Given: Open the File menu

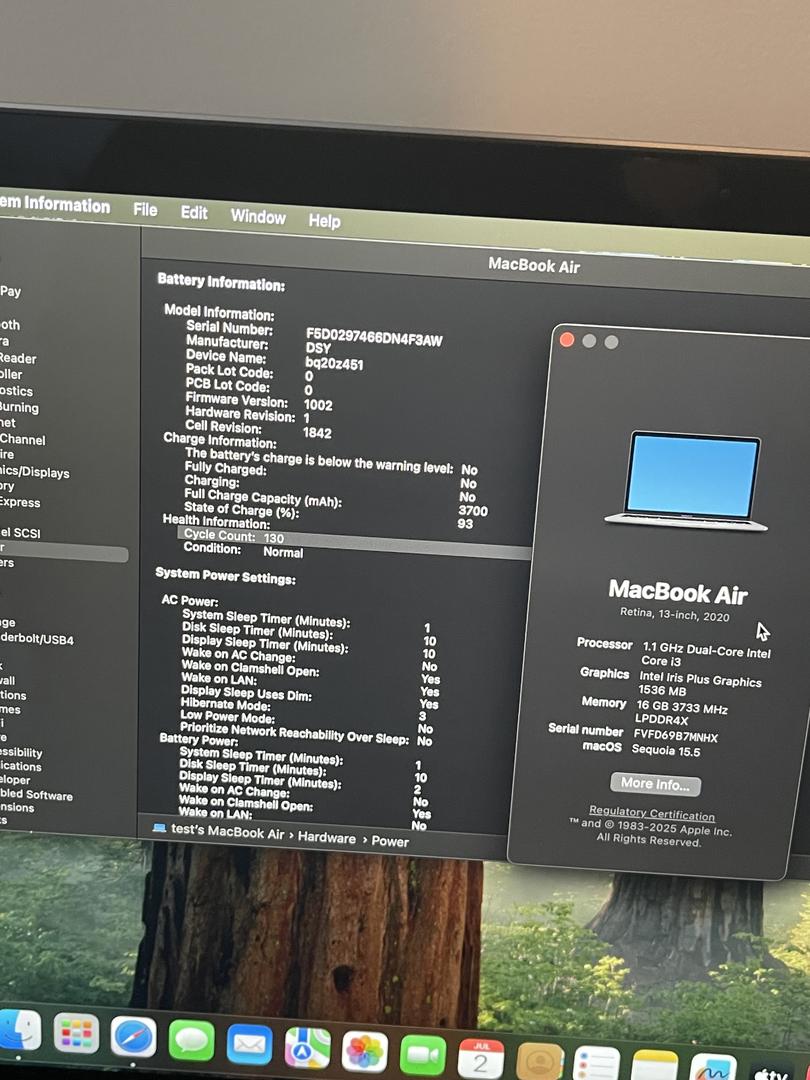Looking at the screenshot, I should click(x=145, y=210).
